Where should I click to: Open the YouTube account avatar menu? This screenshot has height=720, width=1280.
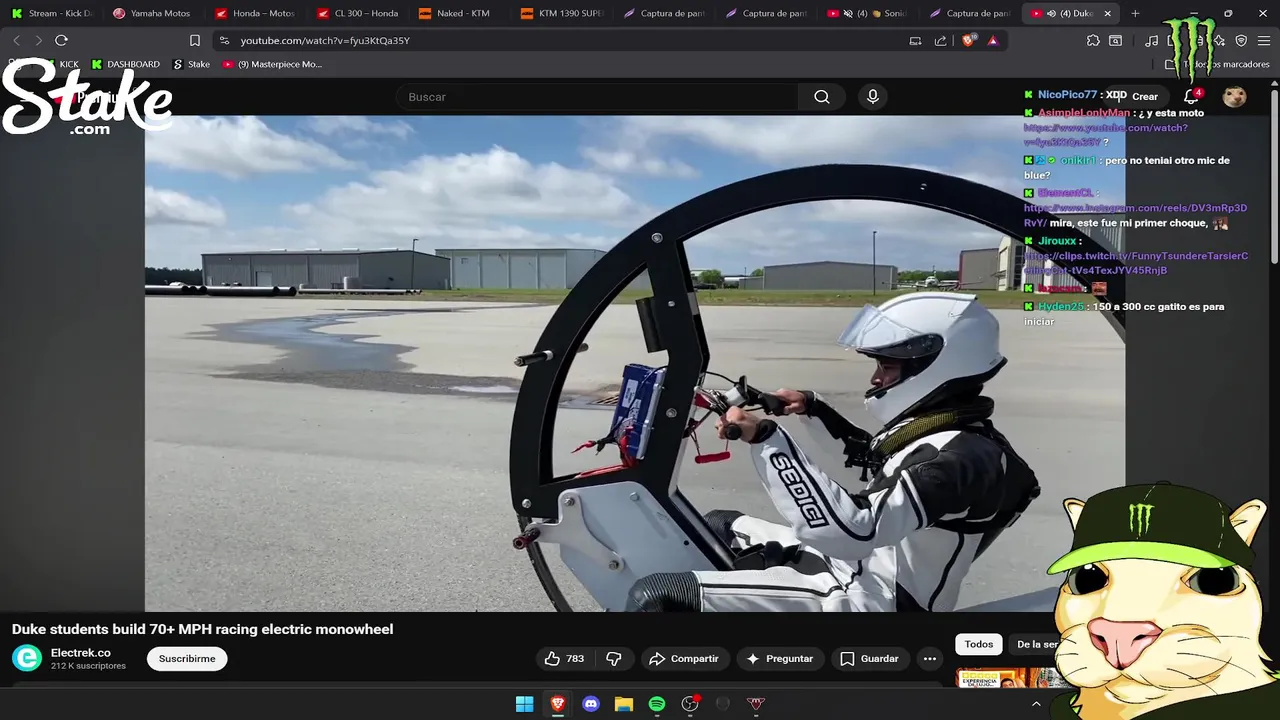pos(1235,97)
